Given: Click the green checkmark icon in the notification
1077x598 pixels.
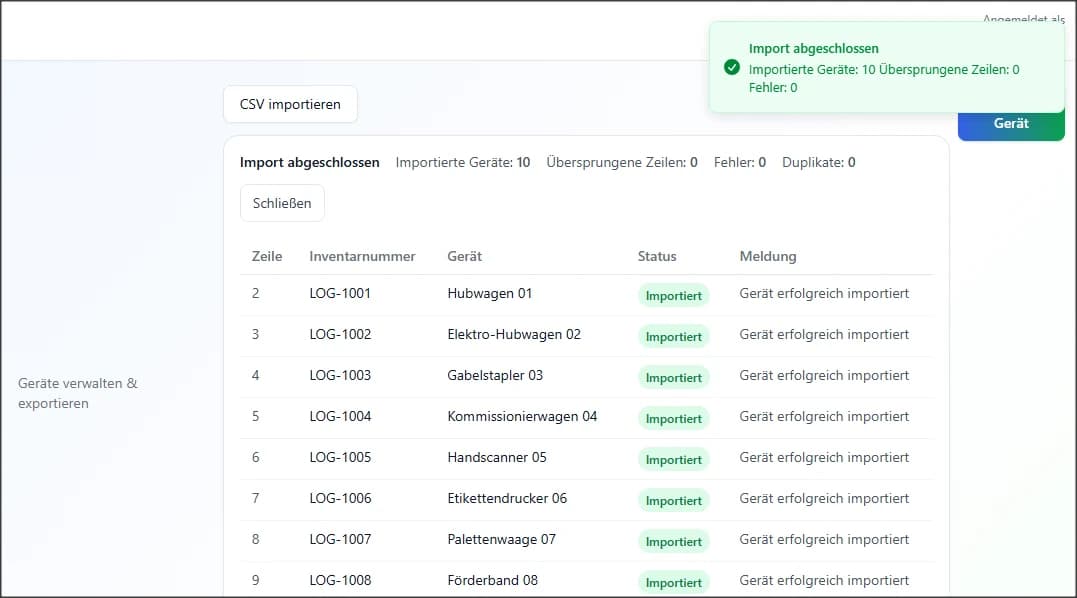Looking at the screenshot, I should click(x=732, y=67).
